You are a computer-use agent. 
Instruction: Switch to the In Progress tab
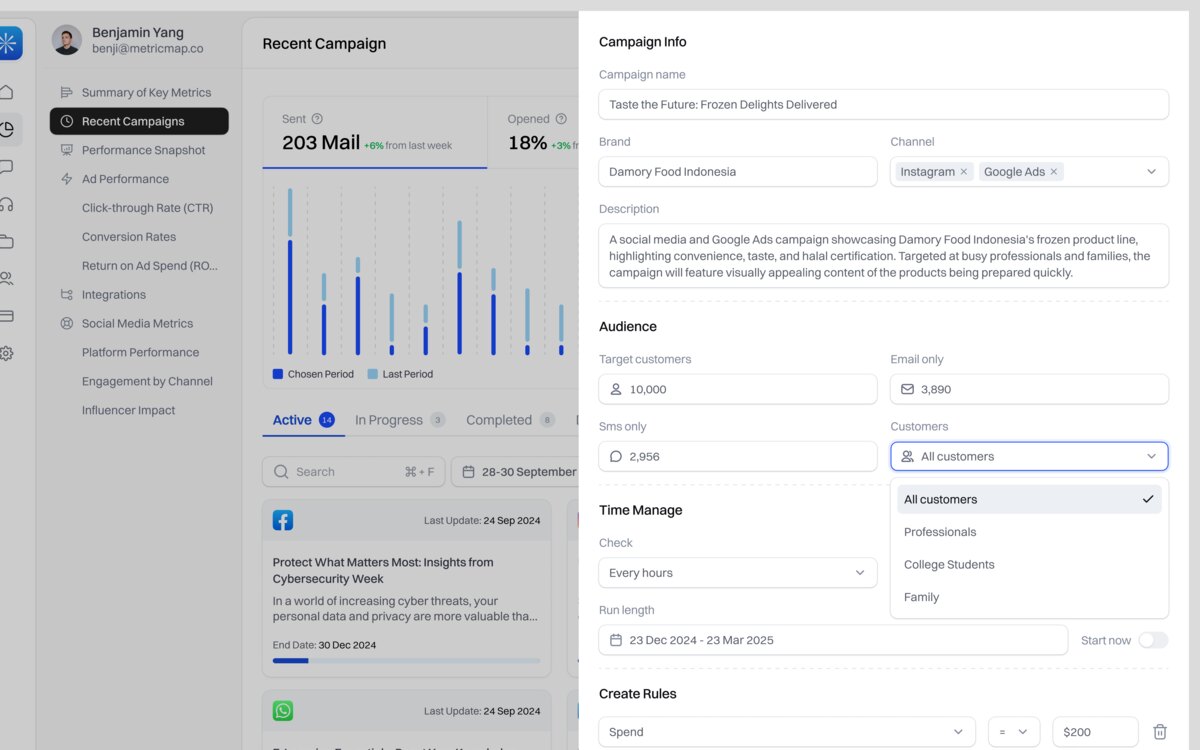[x=400, y=420]
